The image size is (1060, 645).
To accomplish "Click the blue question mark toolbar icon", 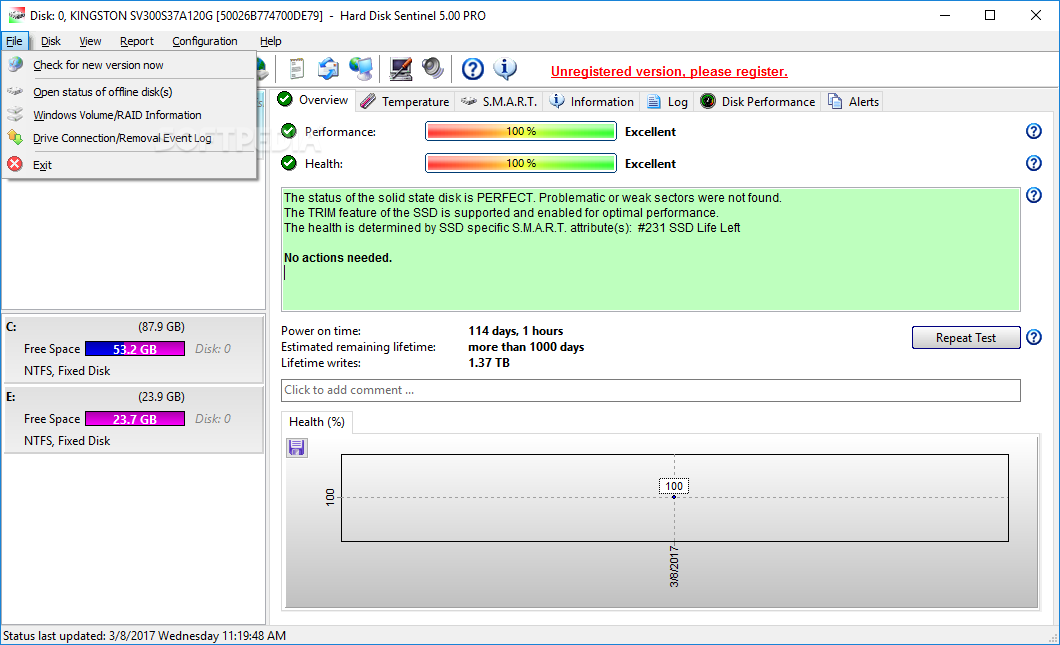I will [473, 68].
